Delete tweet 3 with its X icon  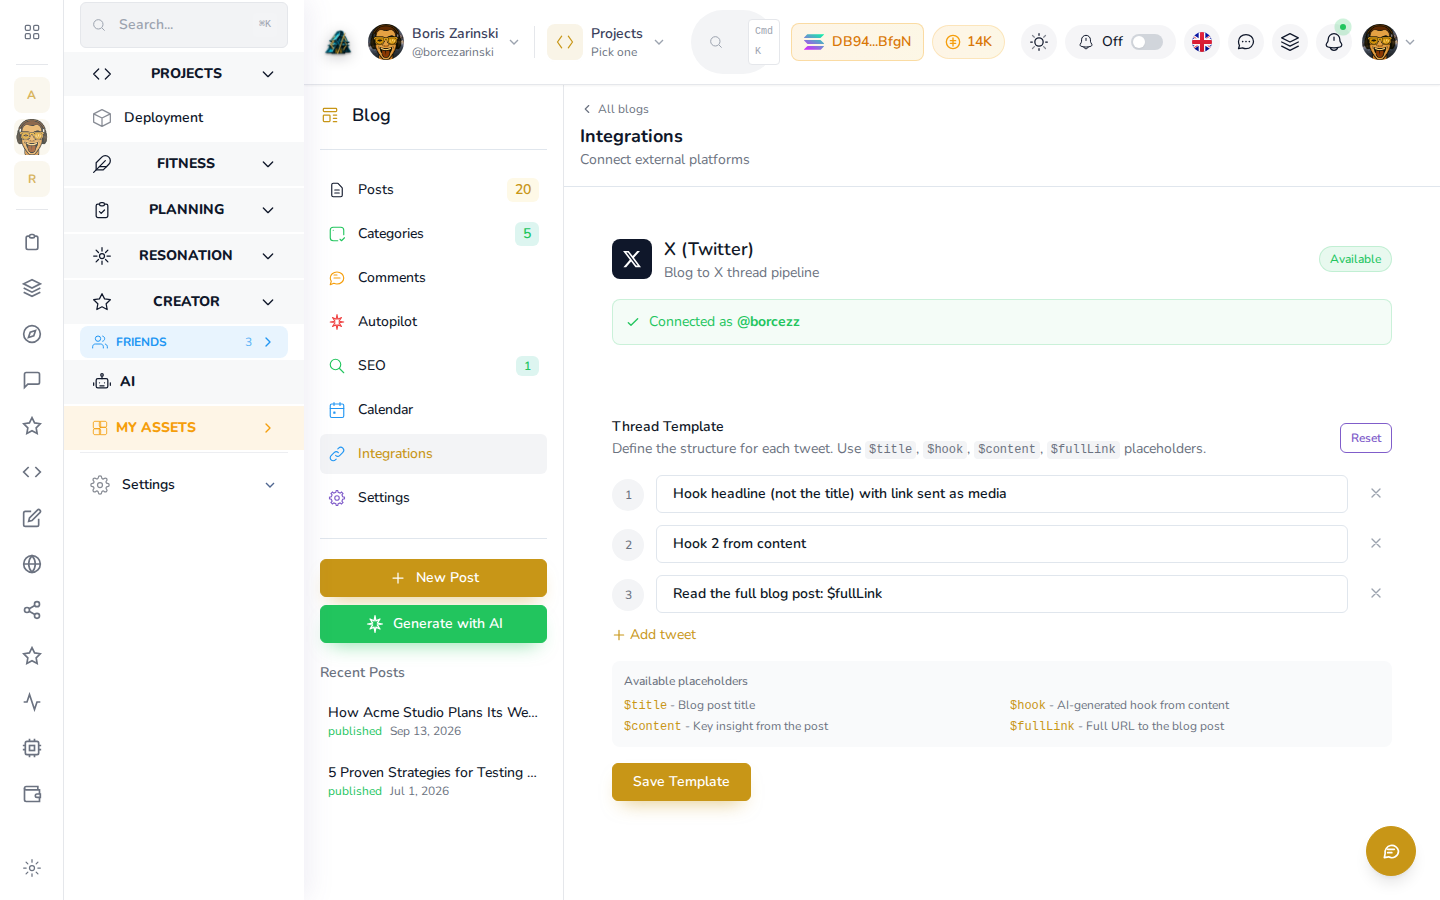(1376, 593)
